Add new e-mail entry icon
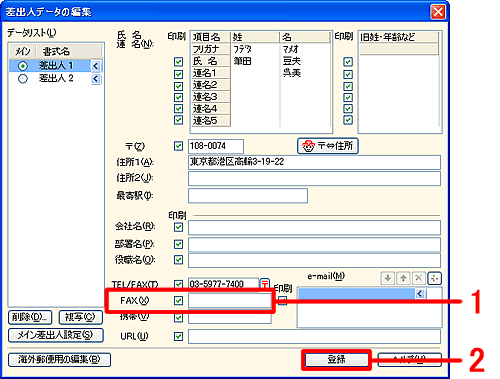 click(435, 278)
